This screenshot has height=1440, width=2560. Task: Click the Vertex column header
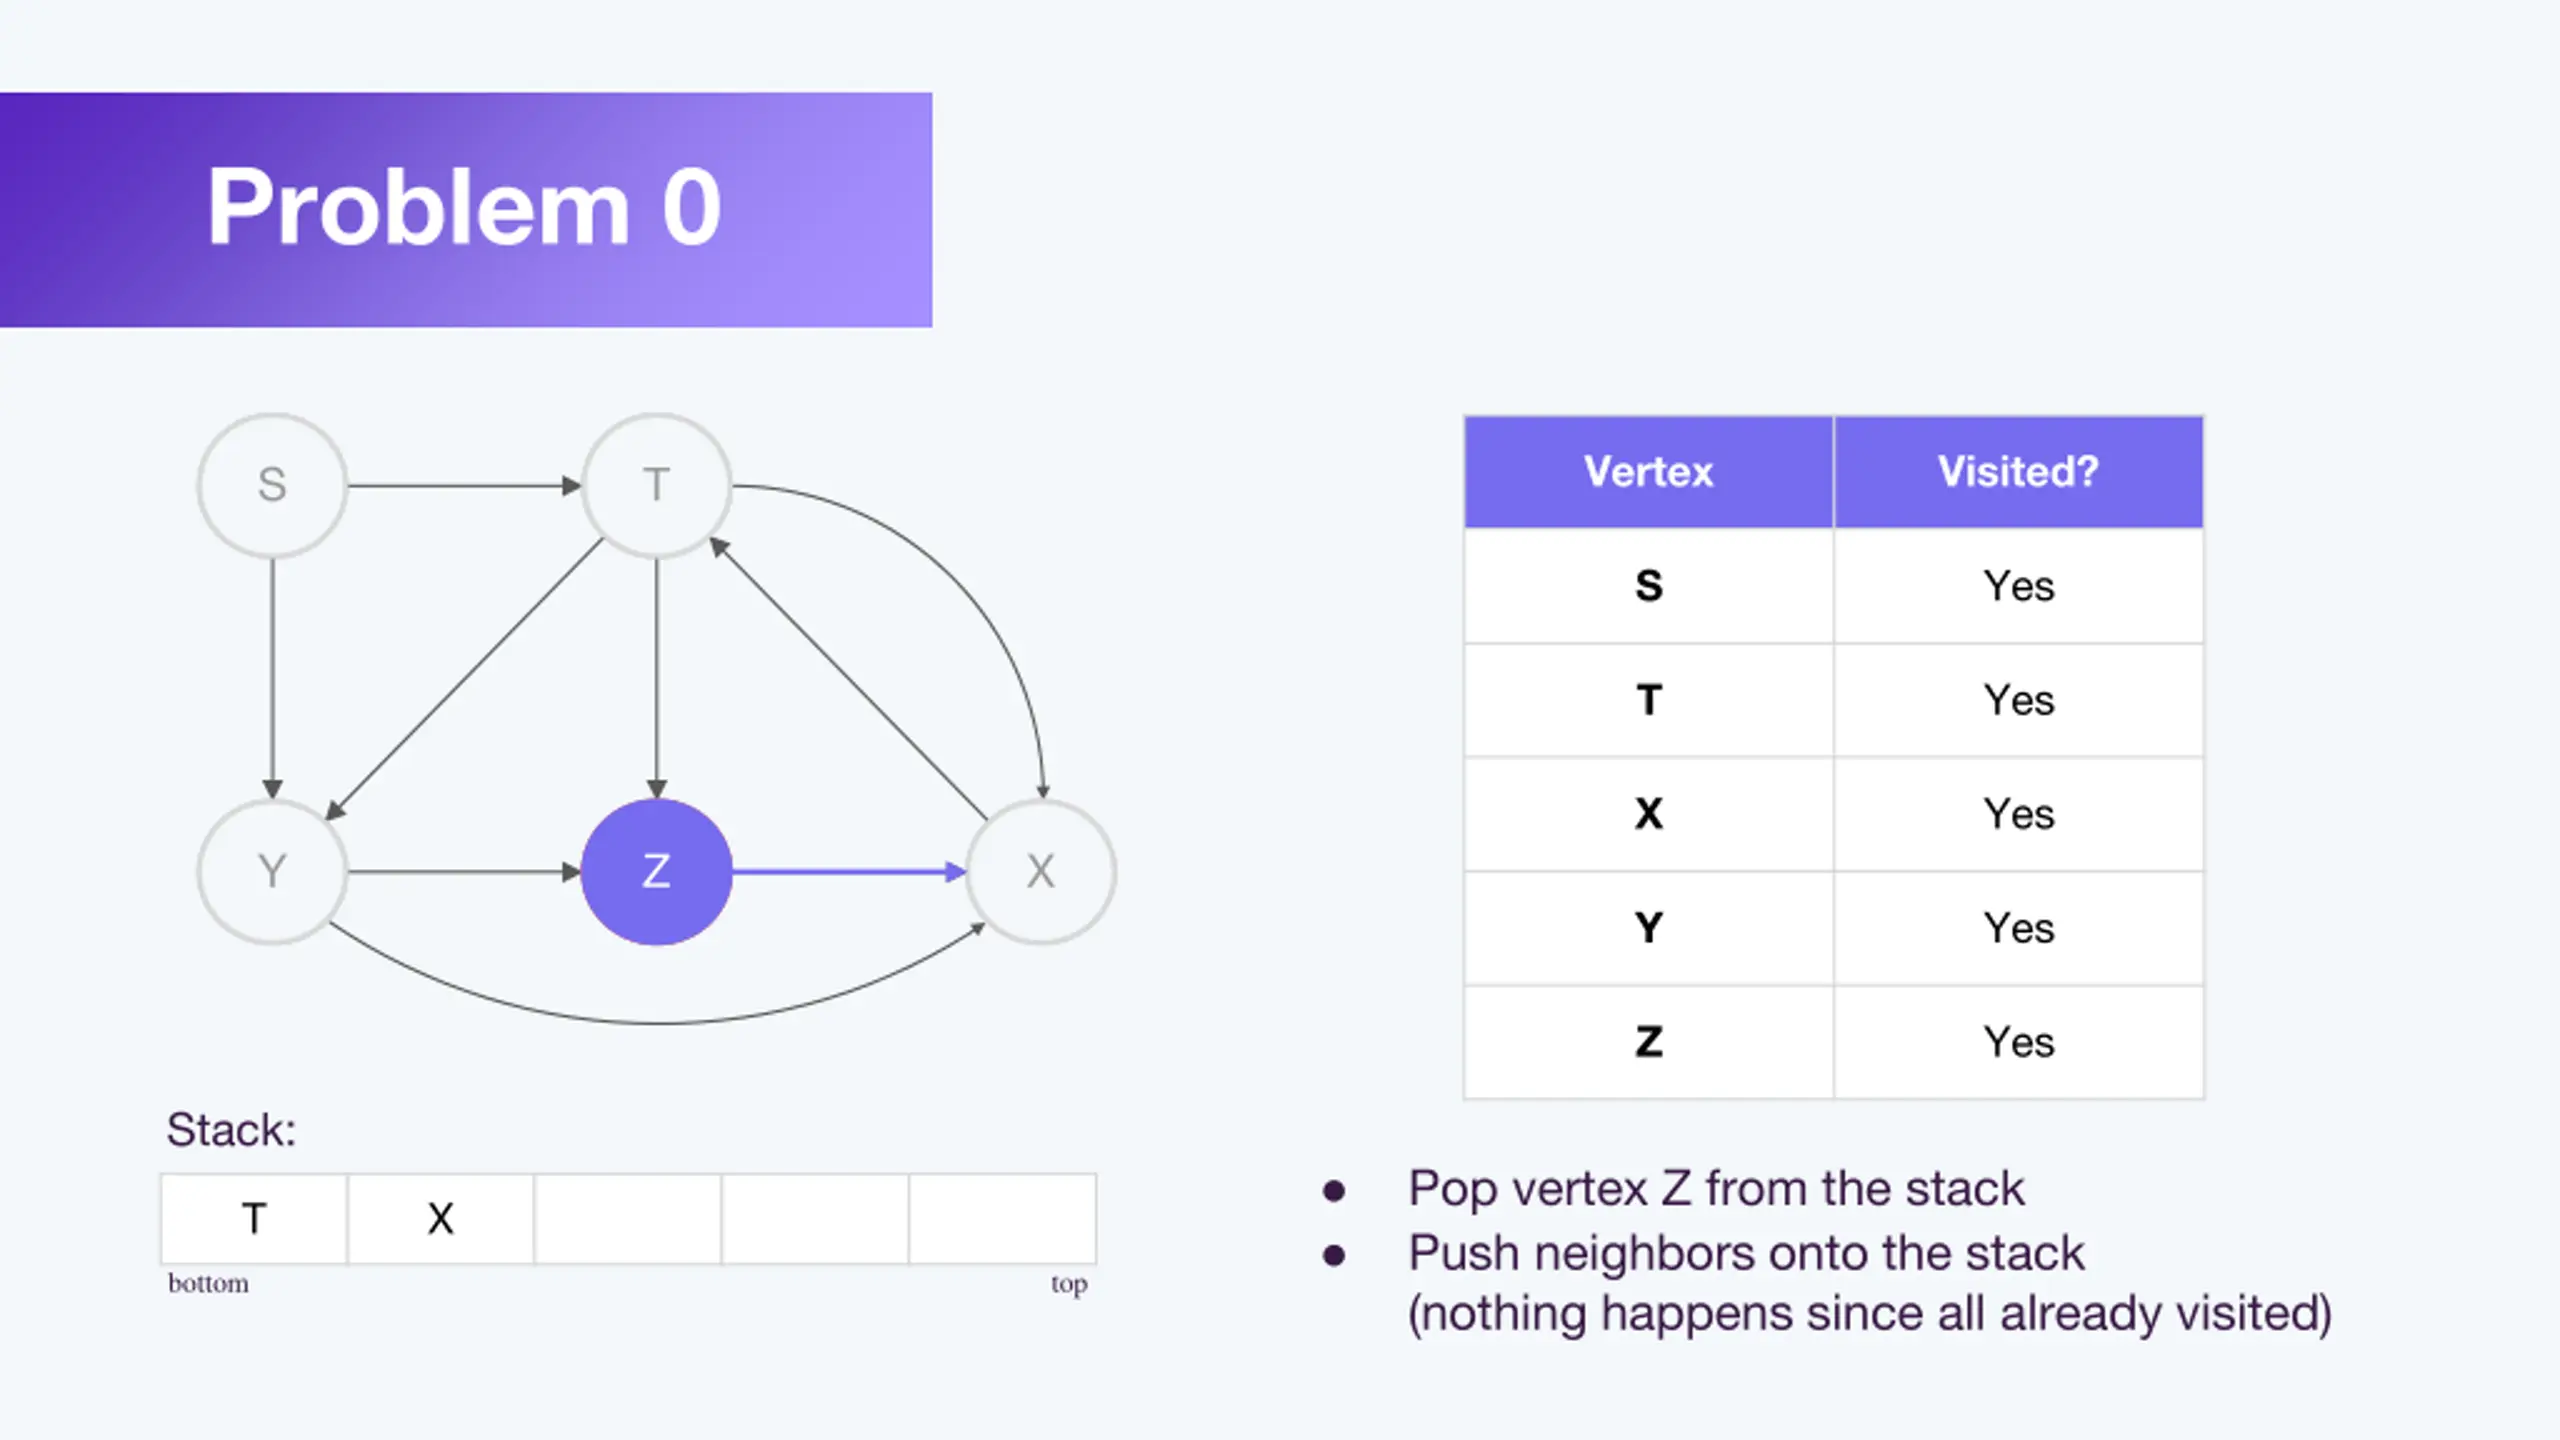(x=1648, y=472)
